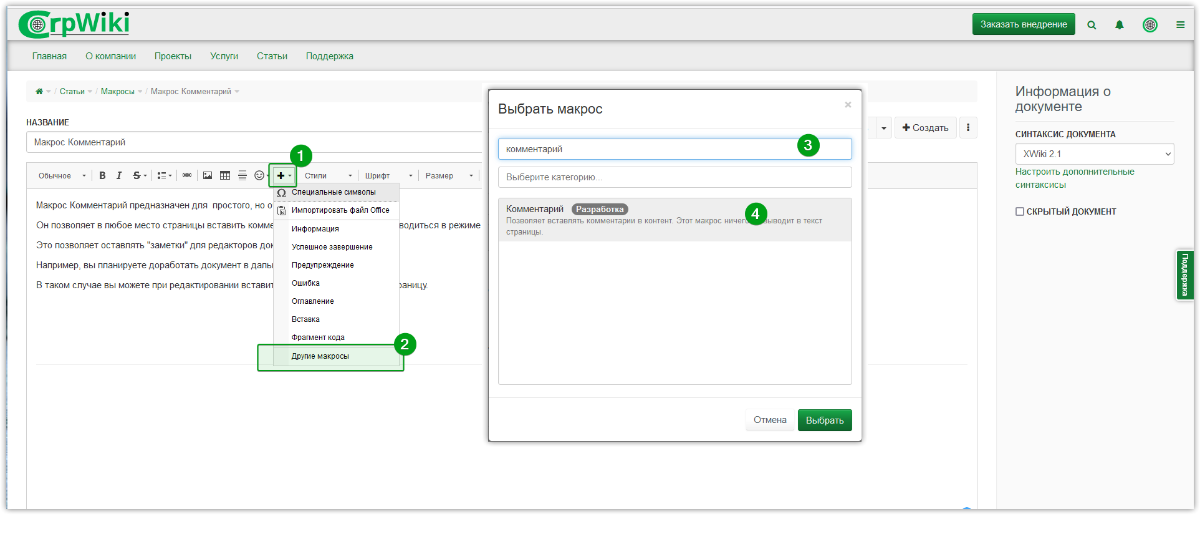Click the CorpWiki logo
Image resolution: width=1200 pixels, height=534 pixels.
coord(75,23)
